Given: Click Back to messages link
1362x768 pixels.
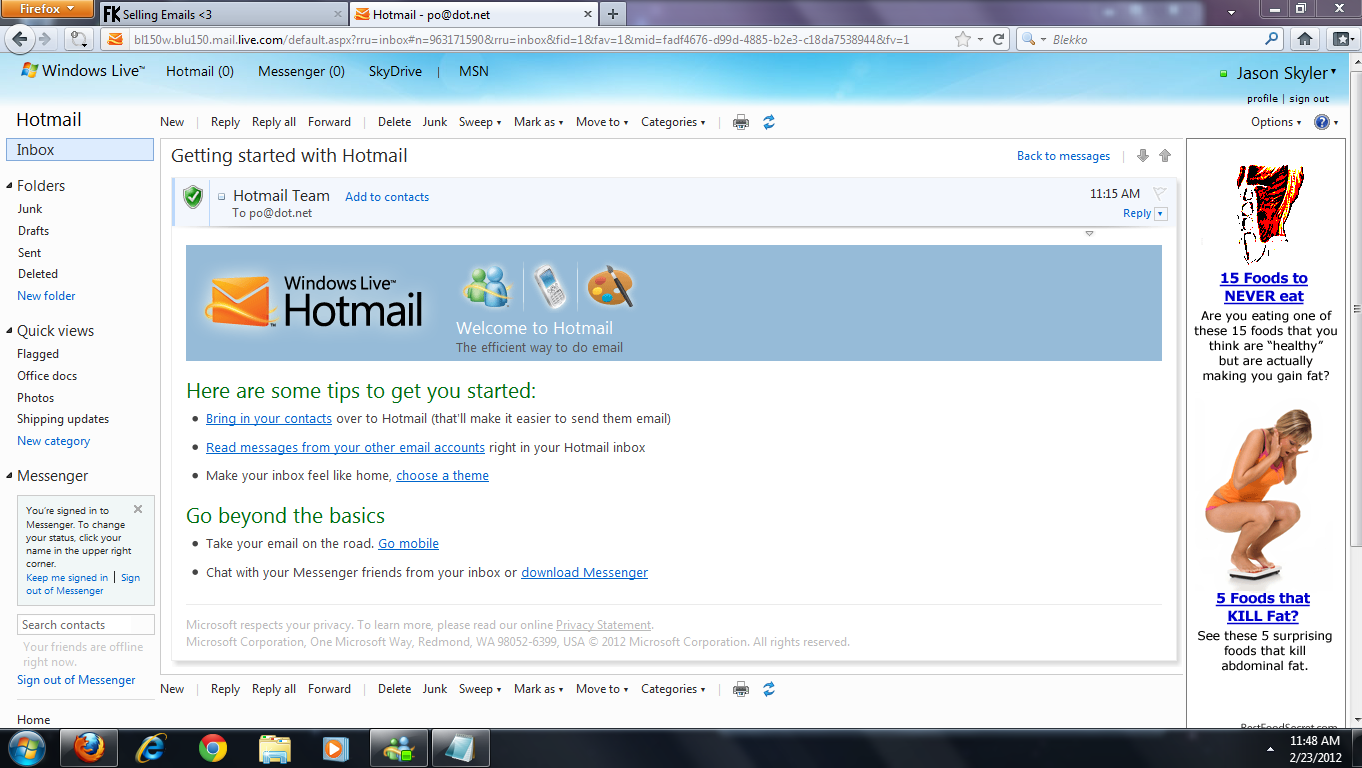Looking at the screenshot, I should click(1063, 156).
